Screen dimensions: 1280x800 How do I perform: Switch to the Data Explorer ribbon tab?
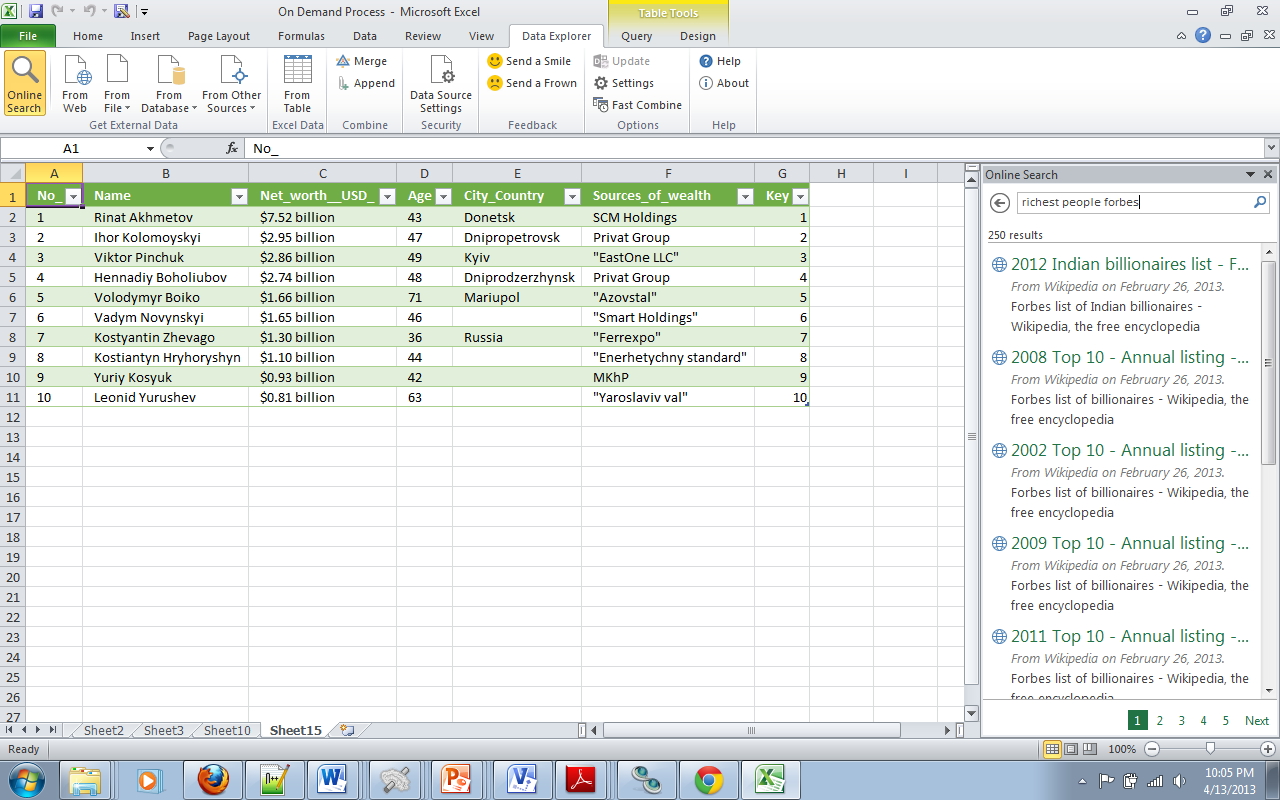(556, 35)
